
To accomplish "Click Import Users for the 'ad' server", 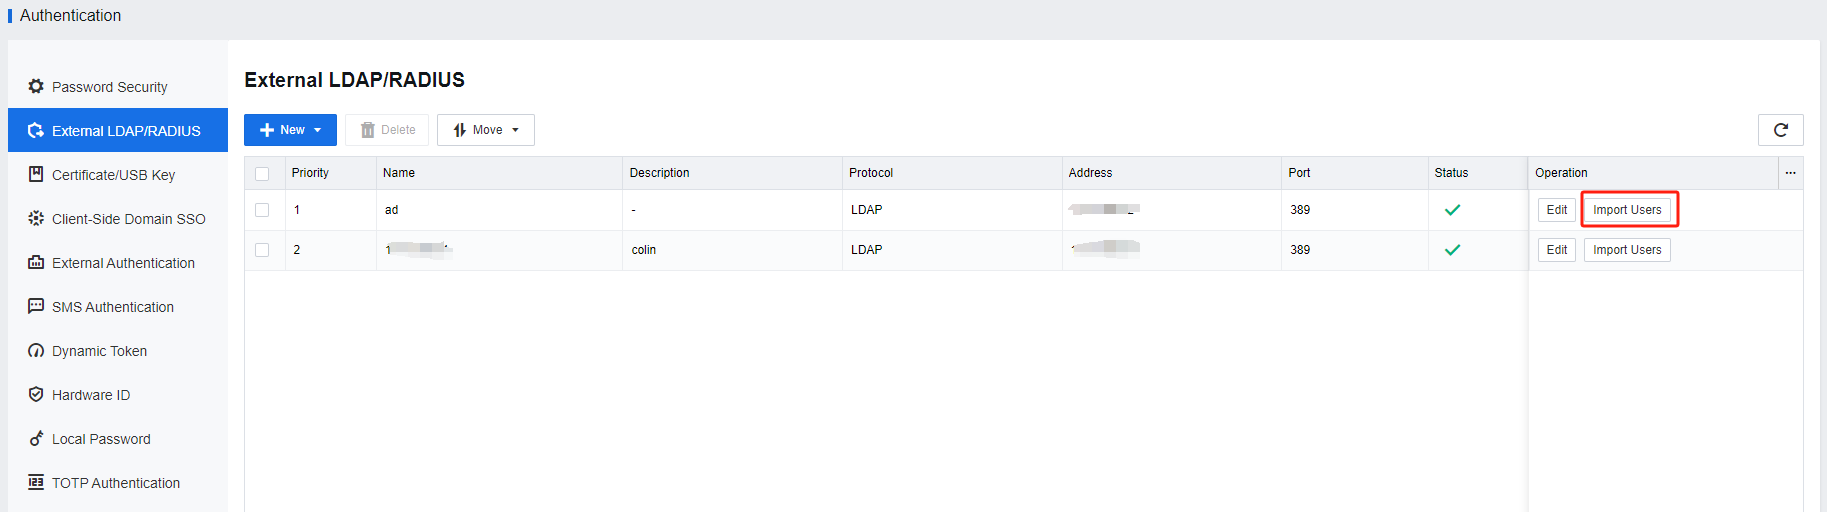I will click(x=1627, y=210).
